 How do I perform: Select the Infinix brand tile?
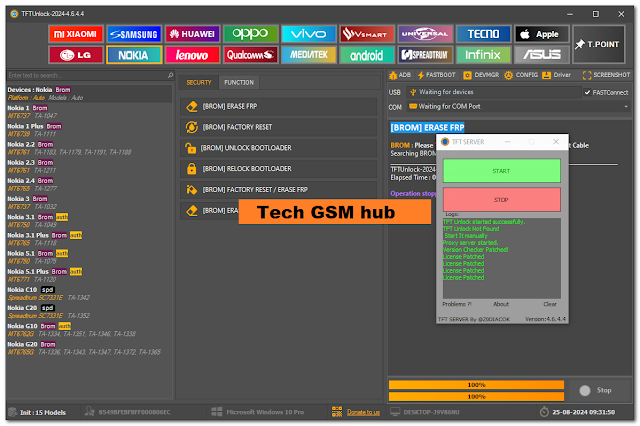click(483, 55)
